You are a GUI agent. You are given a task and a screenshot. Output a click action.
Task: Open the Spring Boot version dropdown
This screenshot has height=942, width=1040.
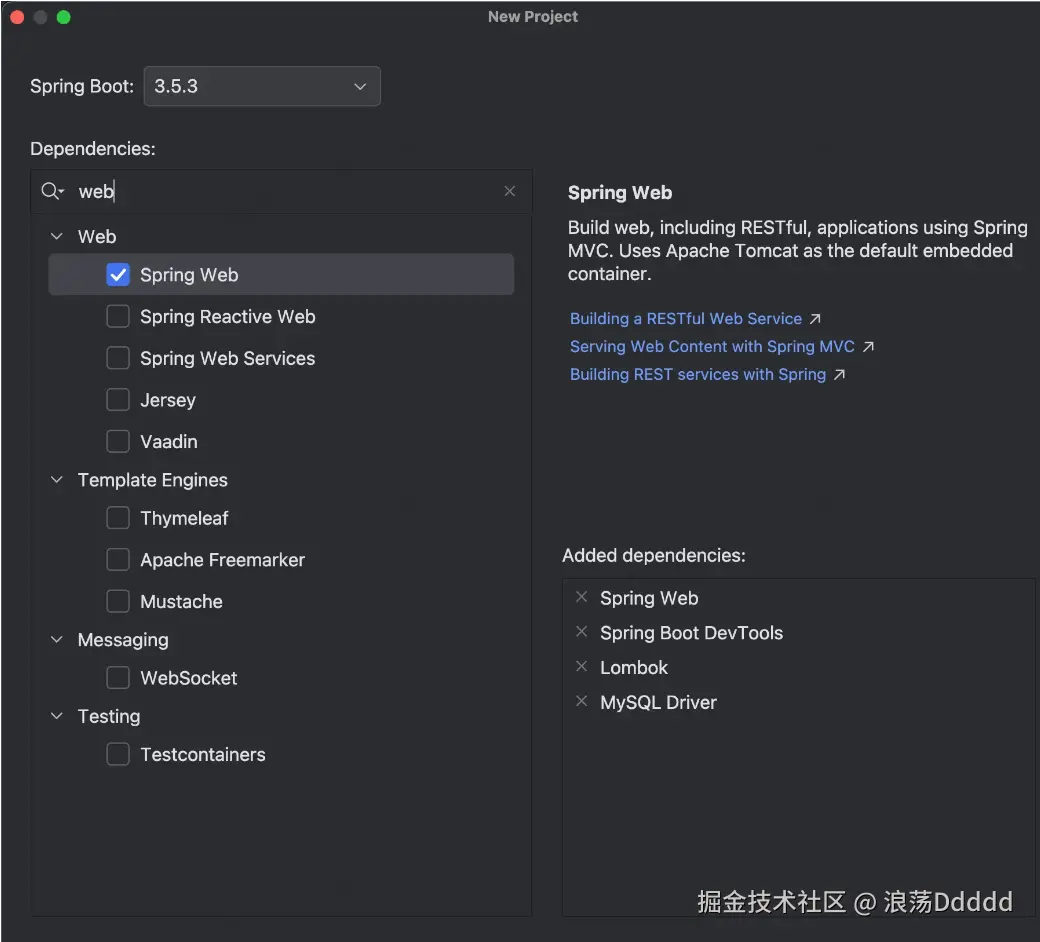(x=262, y=87)
